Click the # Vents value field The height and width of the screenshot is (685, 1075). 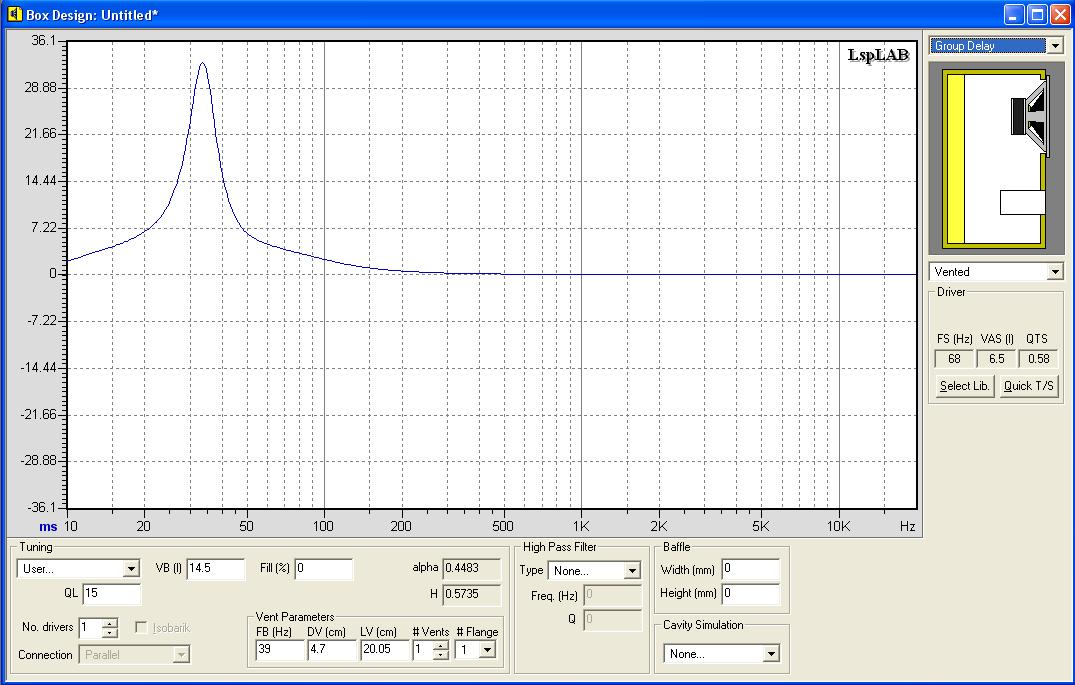[x=422, y=649]
